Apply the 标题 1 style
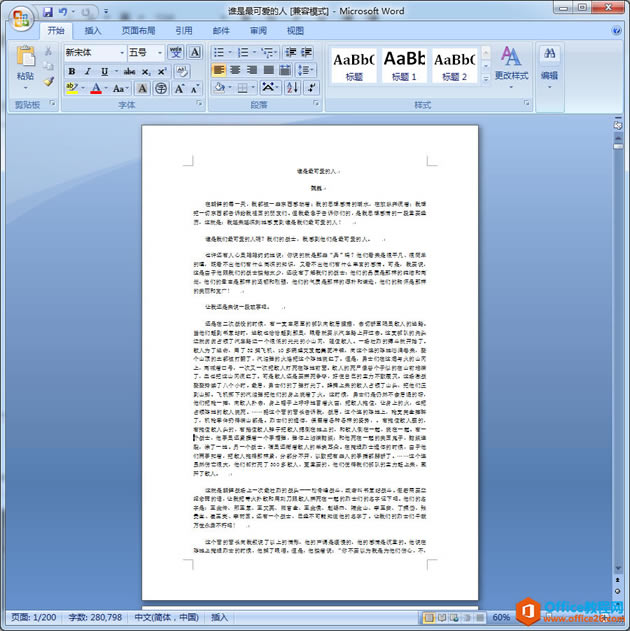 (x=404, y=66)
